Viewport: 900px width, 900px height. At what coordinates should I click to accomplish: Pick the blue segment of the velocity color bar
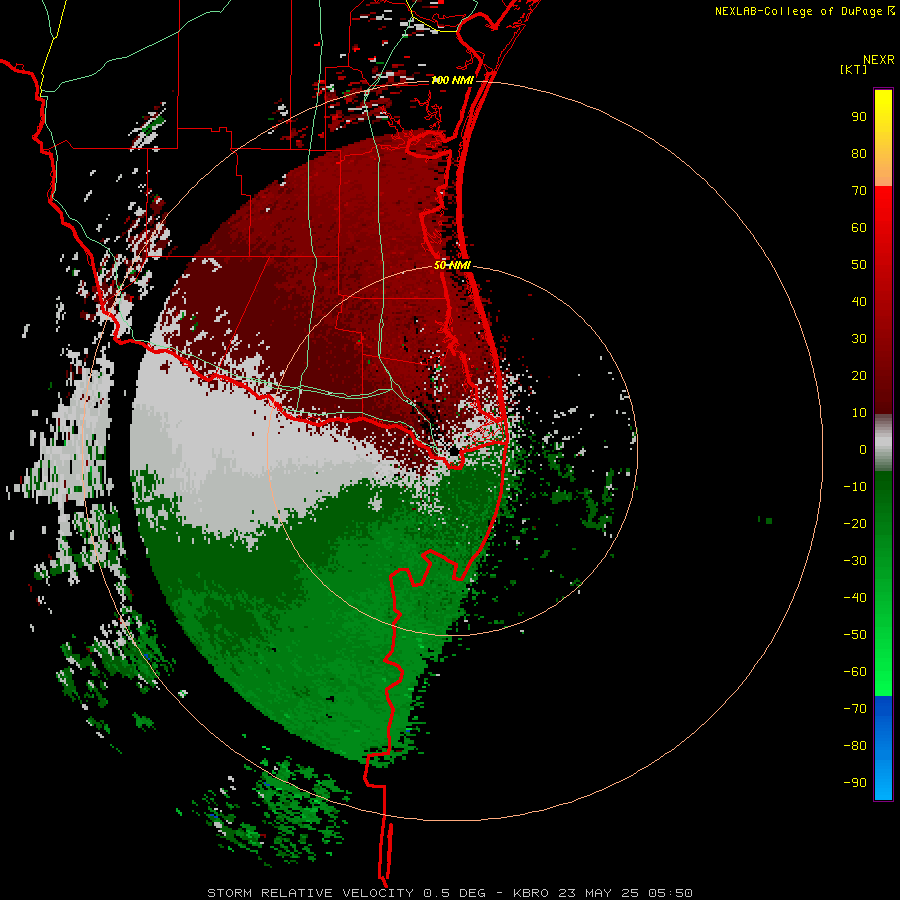[x=883, y=748]
